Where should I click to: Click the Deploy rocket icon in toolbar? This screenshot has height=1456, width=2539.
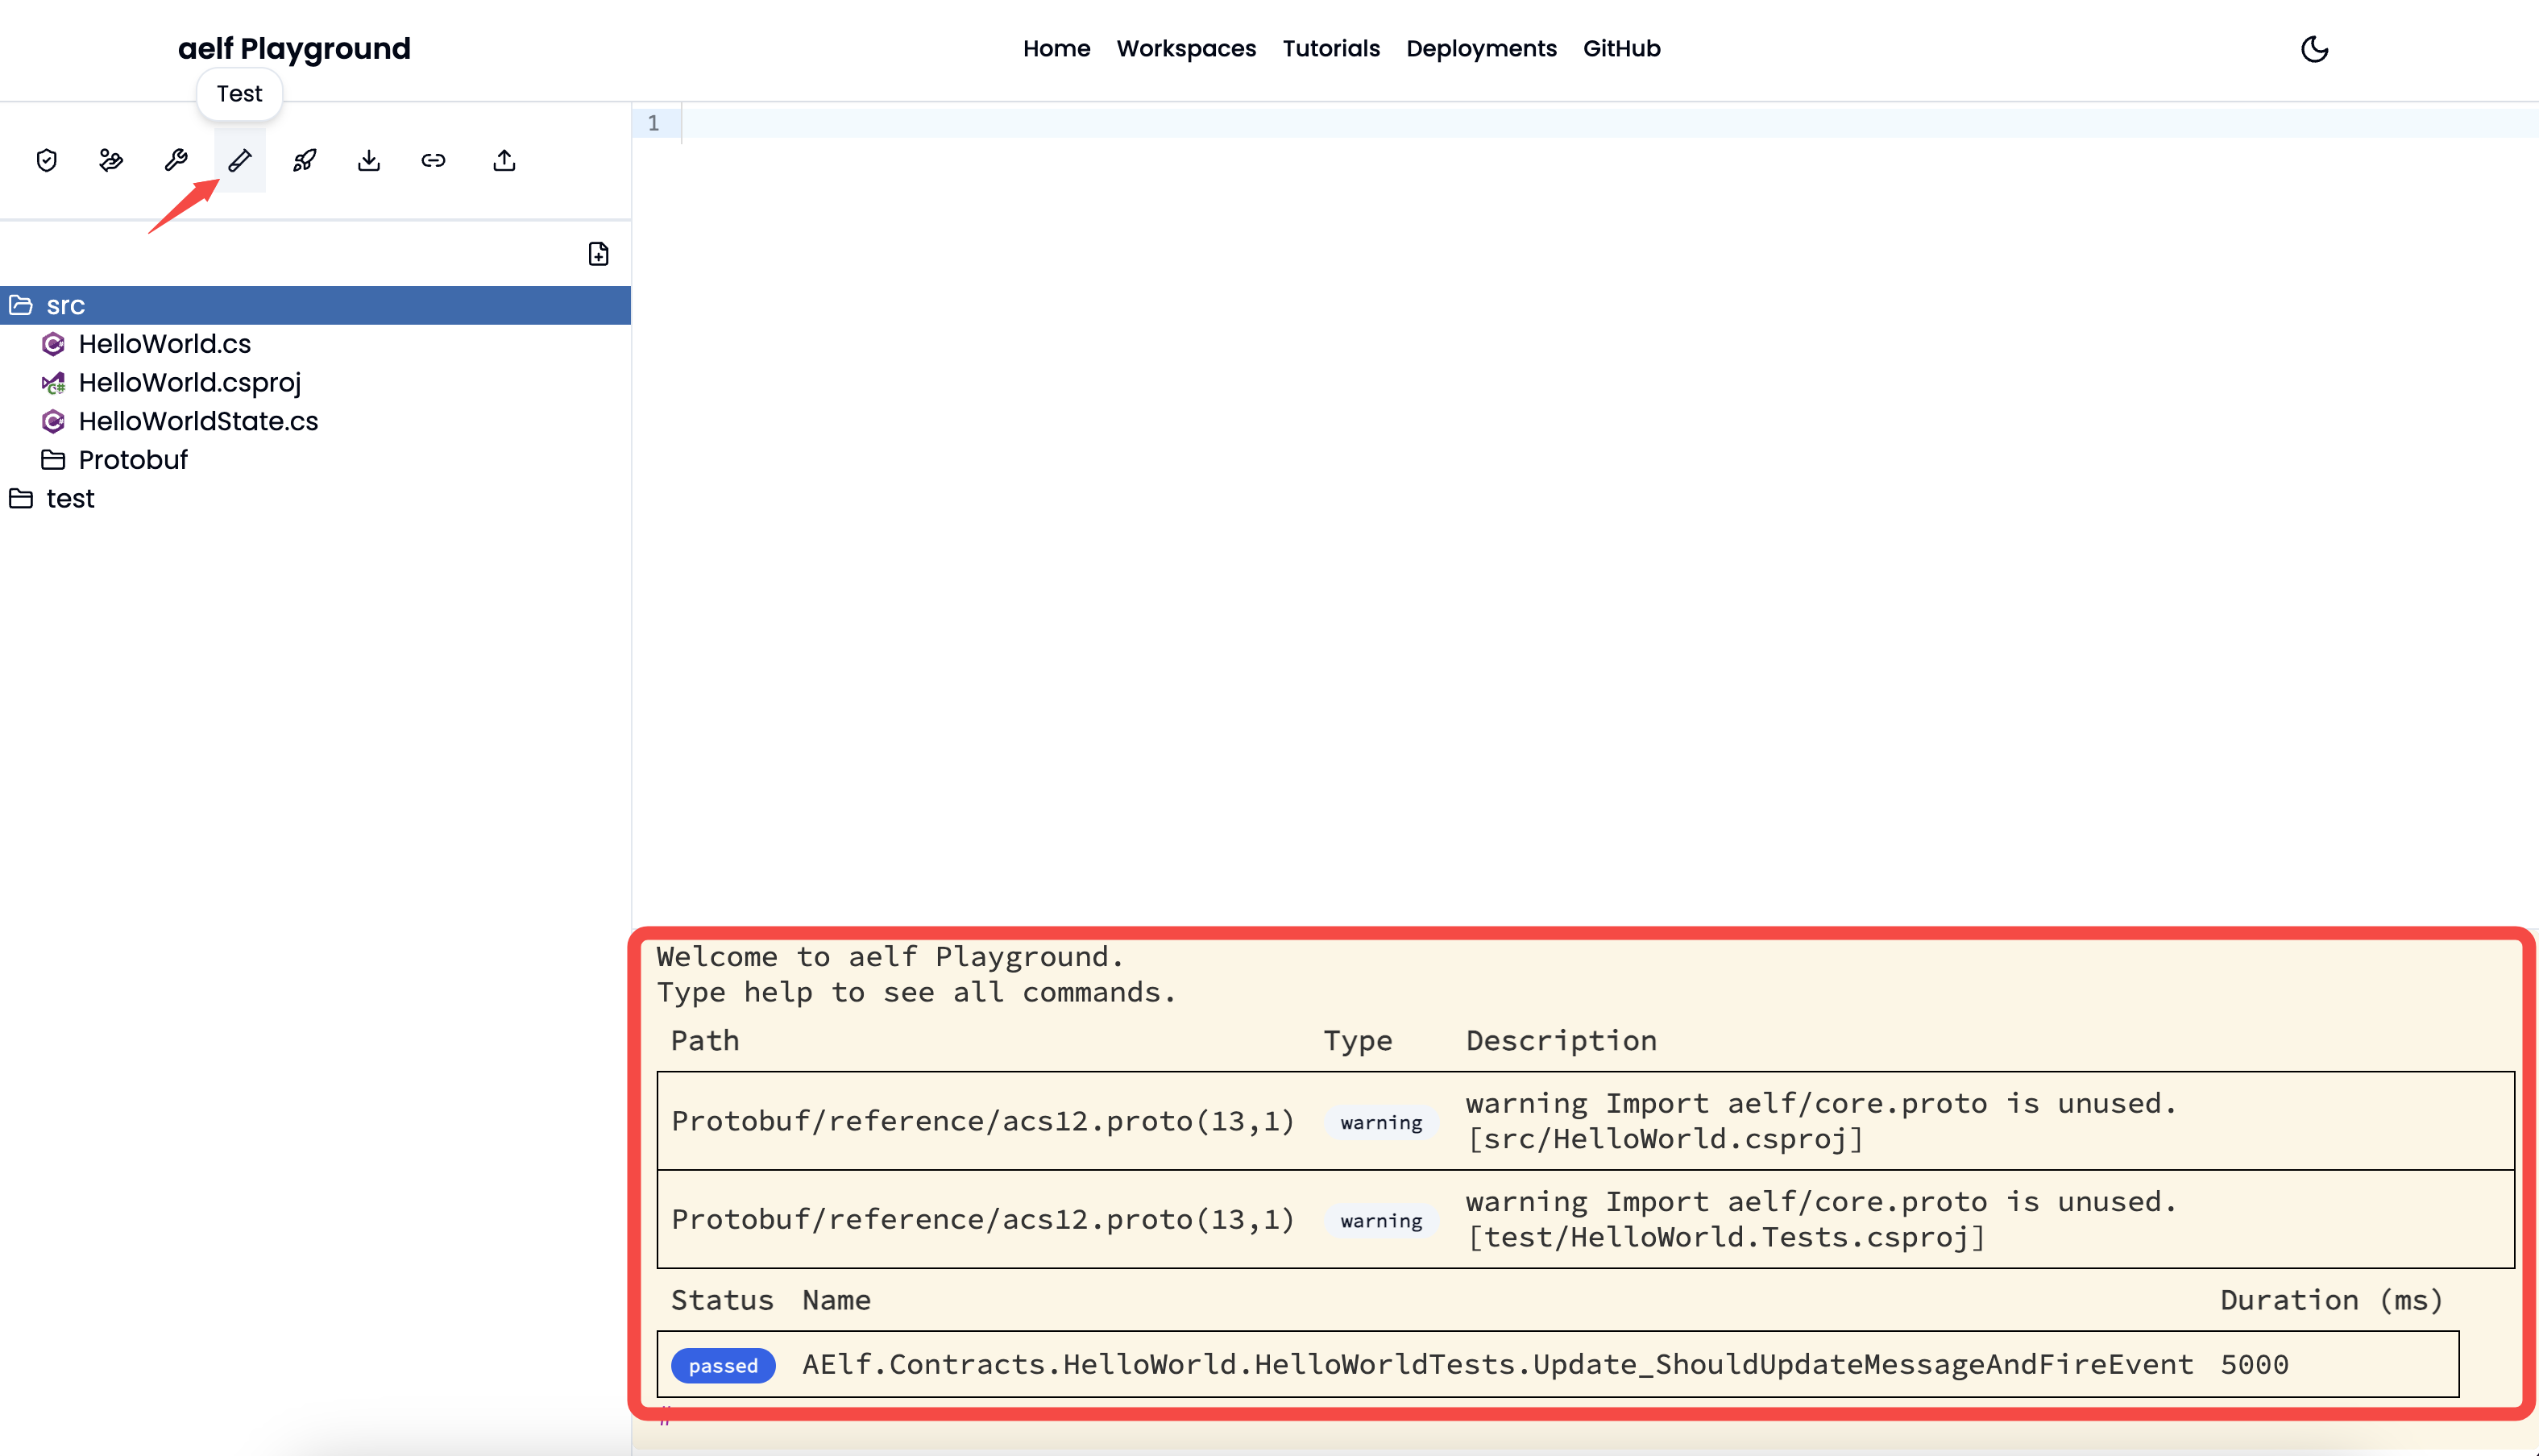(x=304, y=160)
